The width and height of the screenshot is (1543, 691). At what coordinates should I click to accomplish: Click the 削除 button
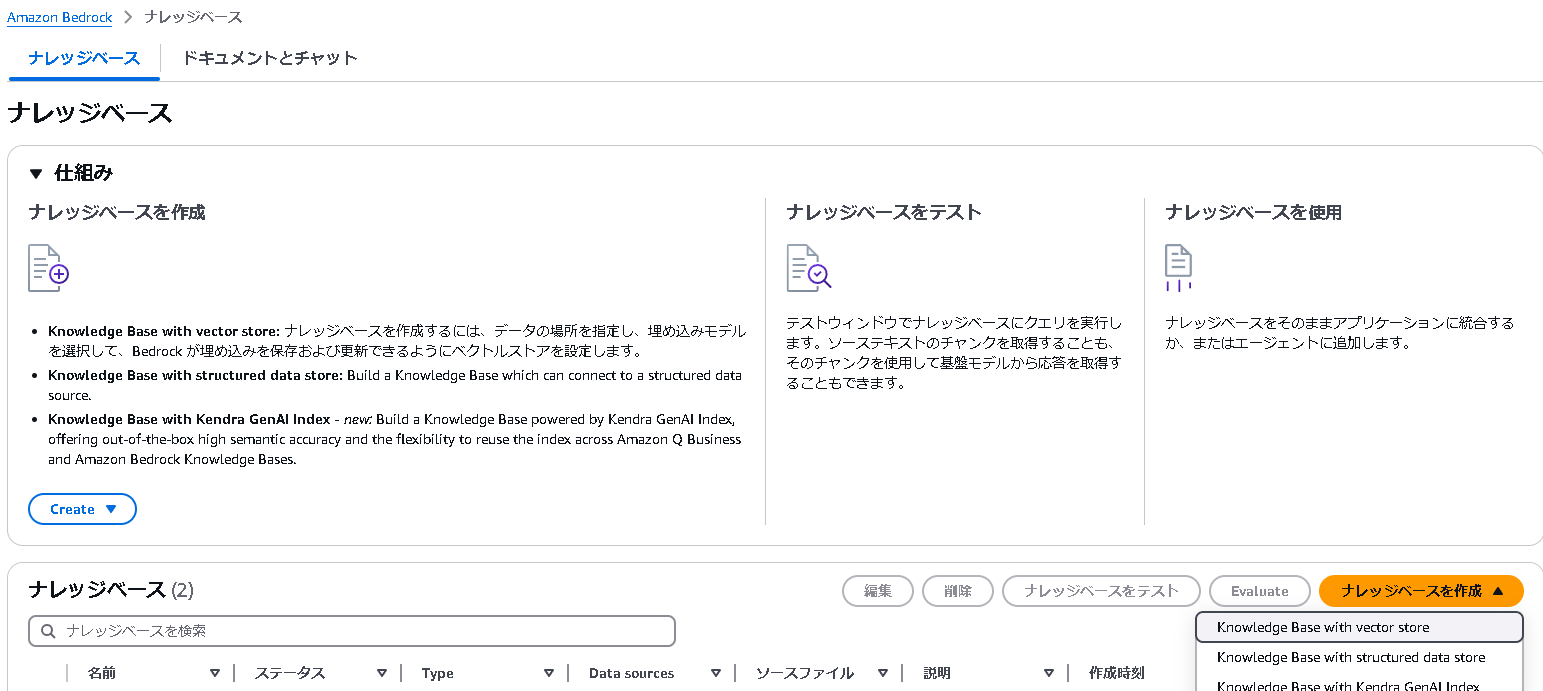[x=958, y=591]
